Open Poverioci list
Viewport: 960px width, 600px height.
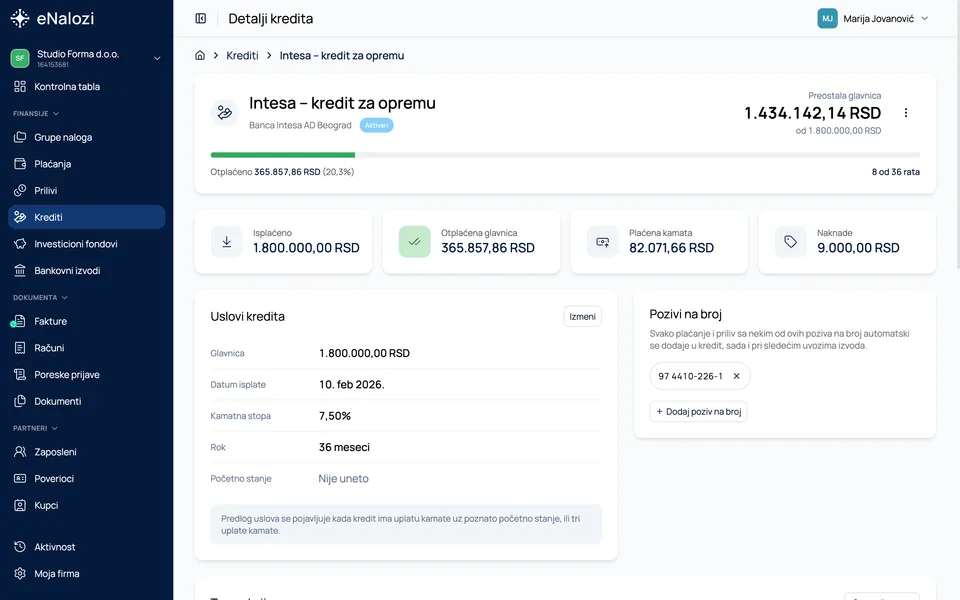tap(86, 479)
